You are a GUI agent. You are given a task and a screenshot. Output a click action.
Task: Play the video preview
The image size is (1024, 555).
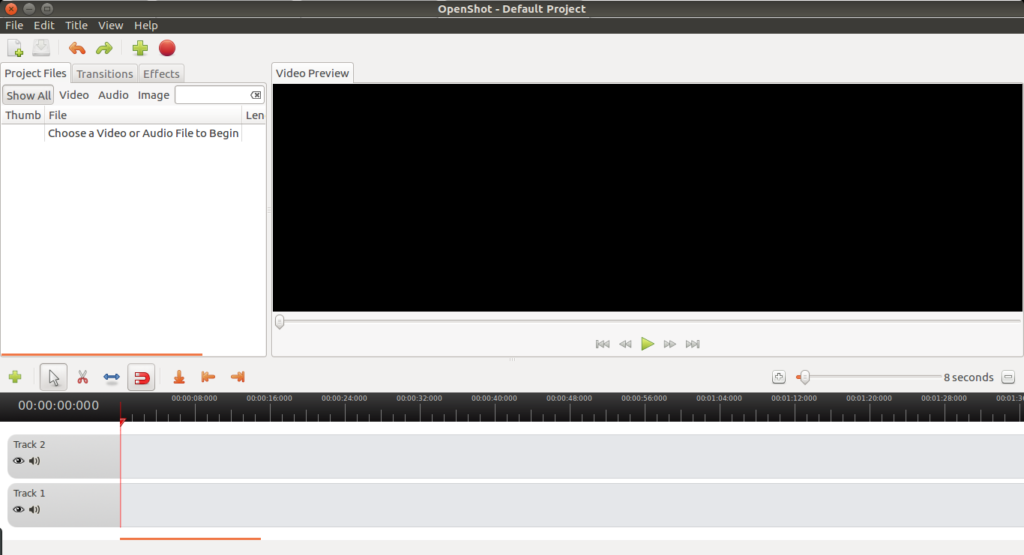(x=647, y=343)
